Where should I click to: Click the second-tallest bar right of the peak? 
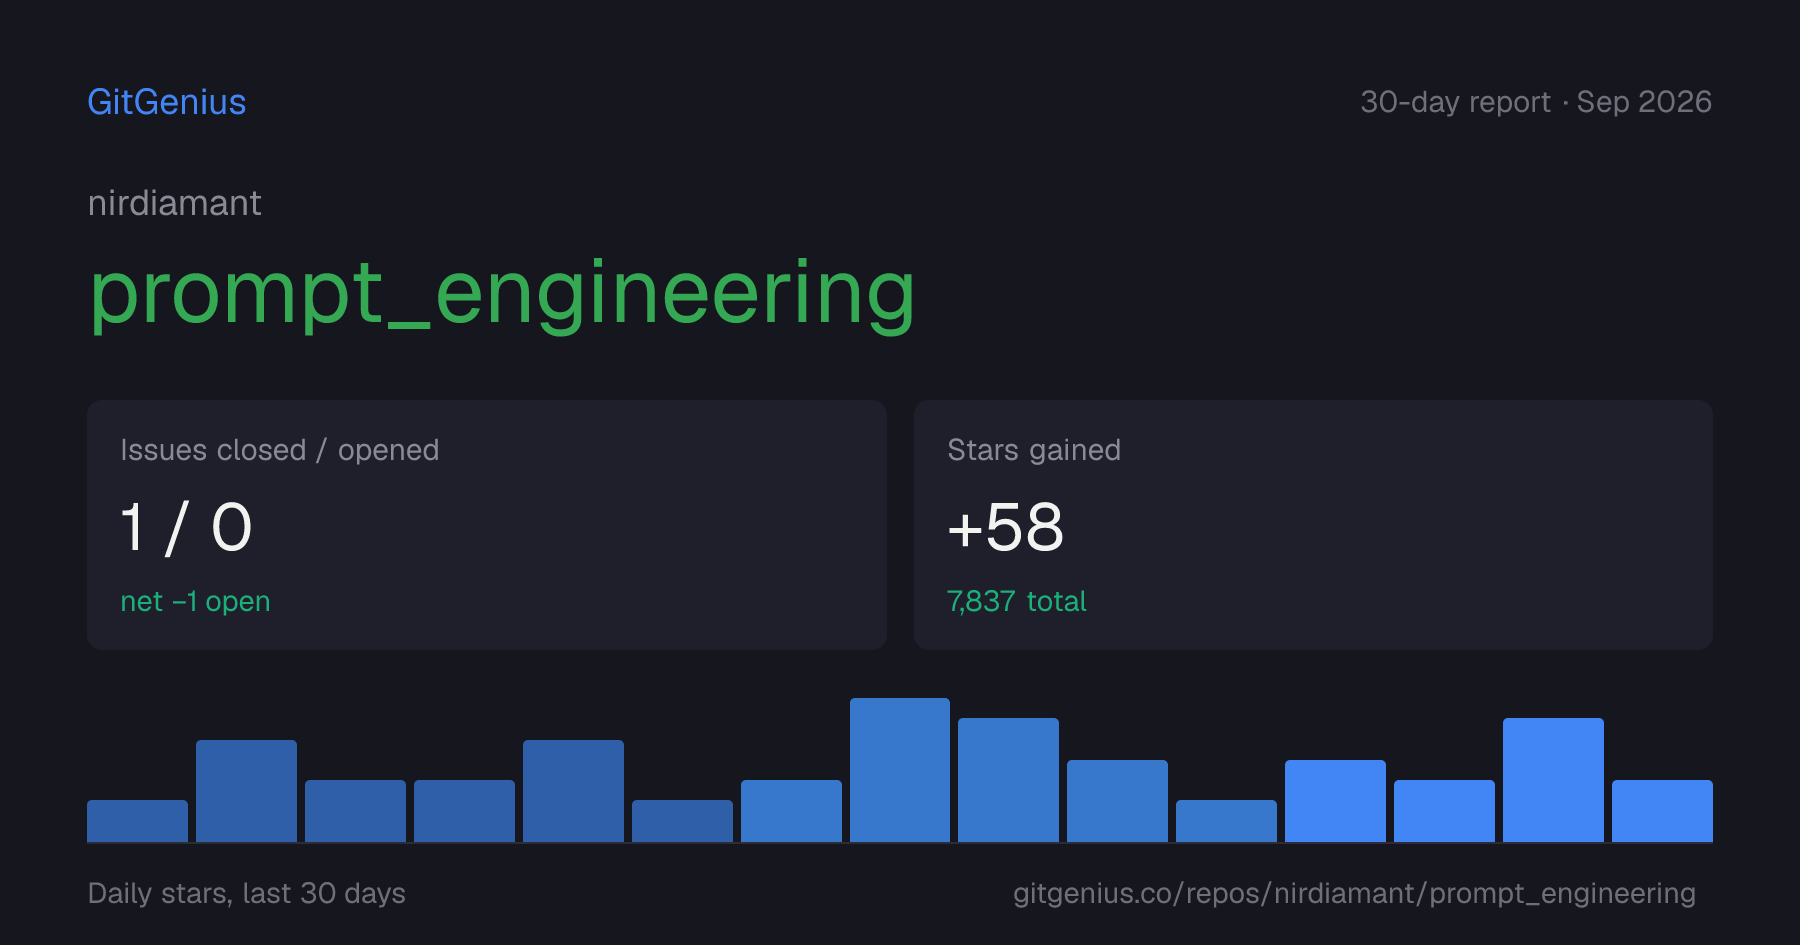pos(1008,780)
